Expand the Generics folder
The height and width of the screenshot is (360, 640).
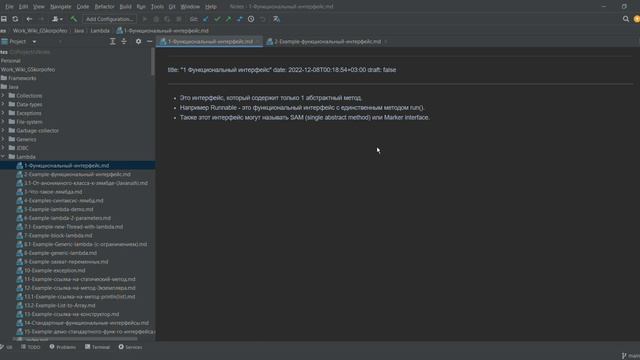click(3, 139)
